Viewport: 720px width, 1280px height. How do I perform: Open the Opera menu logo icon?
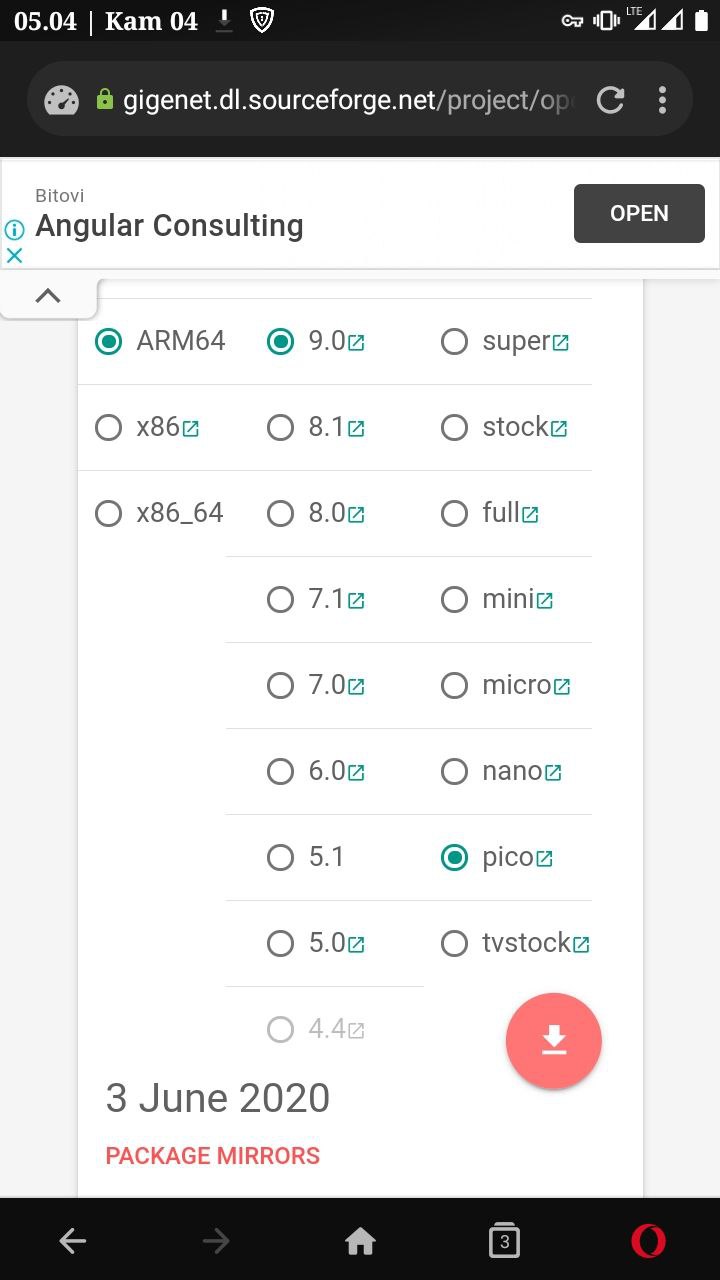click(648, 1241)
